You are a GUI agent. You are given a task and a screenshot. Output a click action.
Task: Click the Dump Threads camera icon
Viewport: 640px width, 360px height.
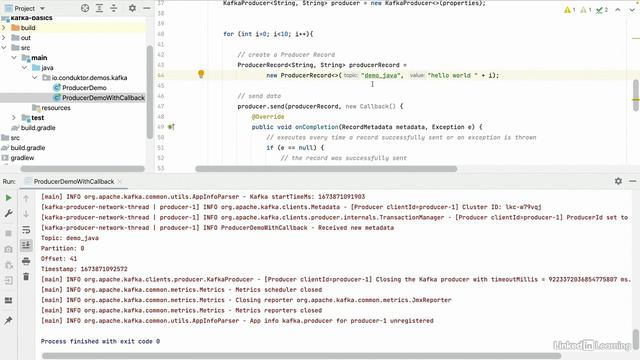click(8, 249)
